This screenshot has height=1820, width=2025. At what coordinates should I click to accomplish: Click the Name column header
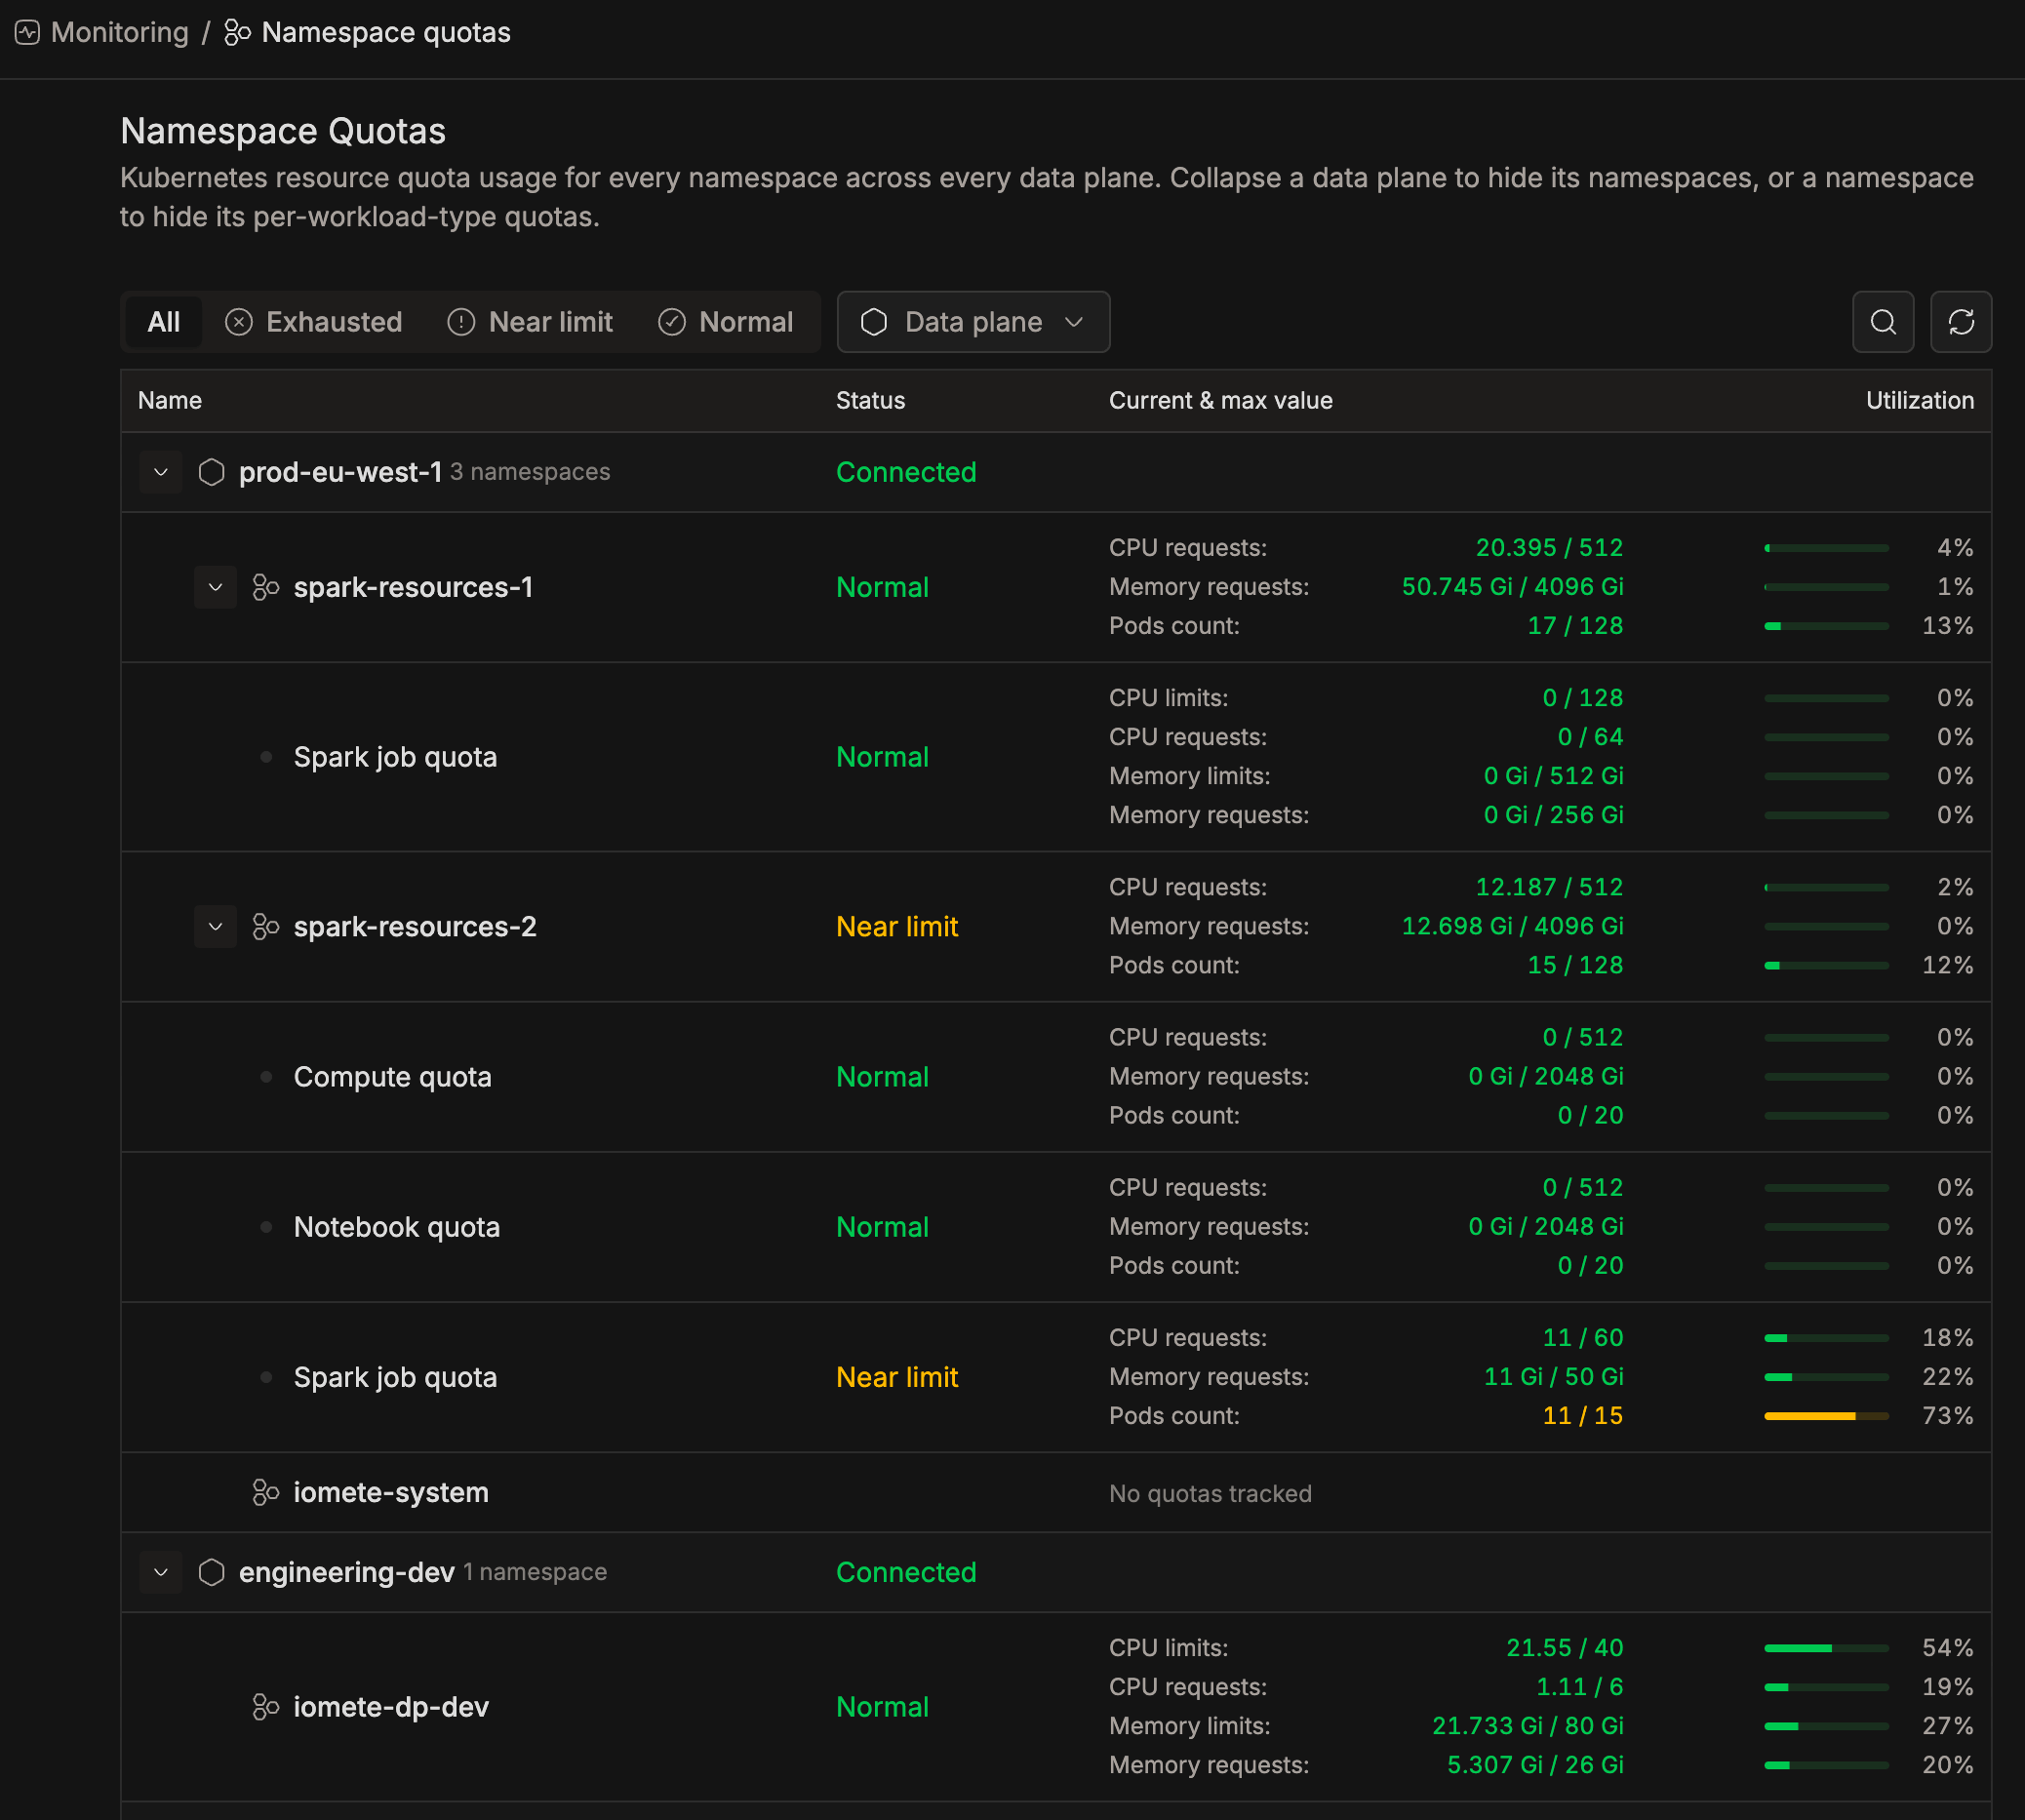(x=170, y=401)
